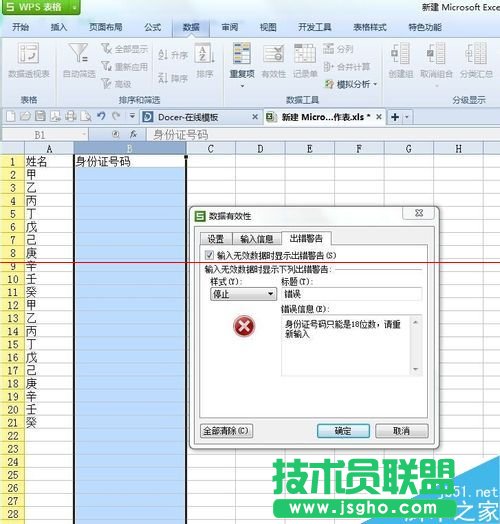Click the Duplicates (重复项) icon

242,53
